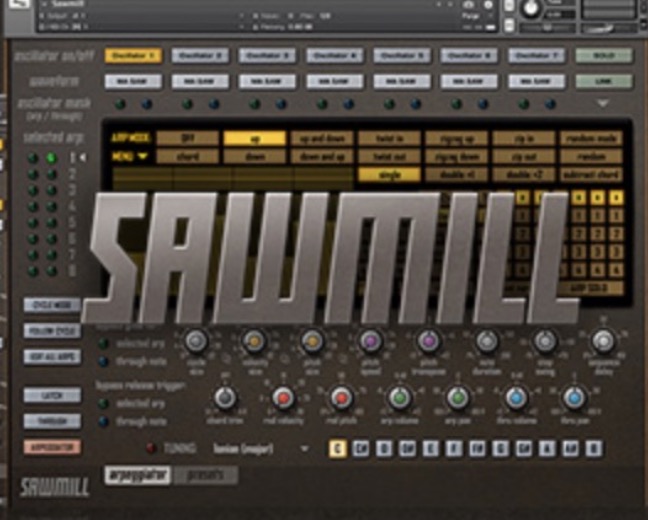
Task: Select arp slot number 1
Action: click(73, 157)
